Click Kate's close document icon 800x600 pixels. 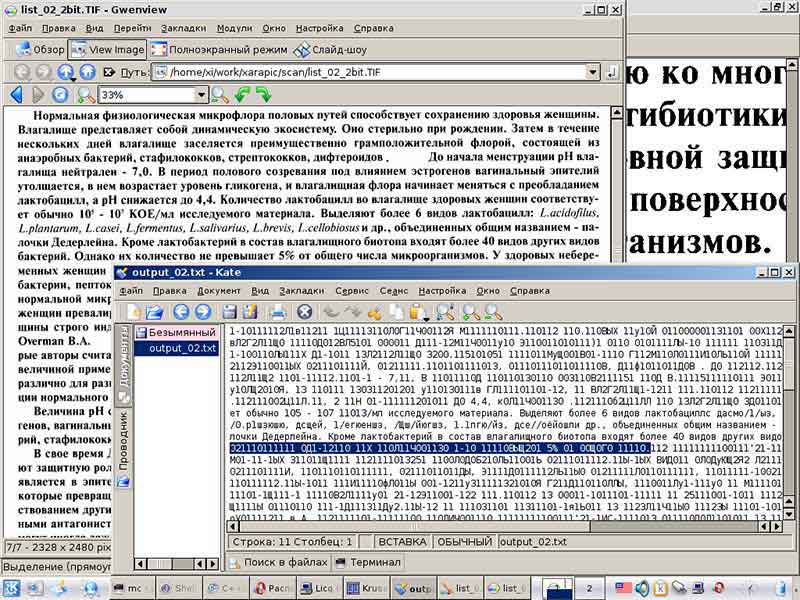click(305, 313)
